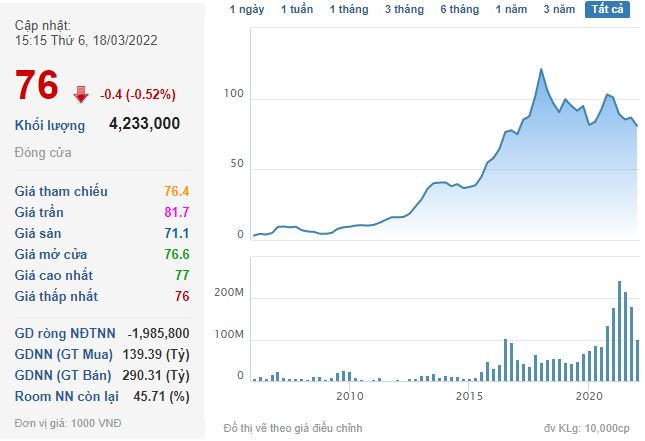This screenshot has width=645, height=441.
Task: Select the "3 năm" time range
Action: (x=559, y=9)
